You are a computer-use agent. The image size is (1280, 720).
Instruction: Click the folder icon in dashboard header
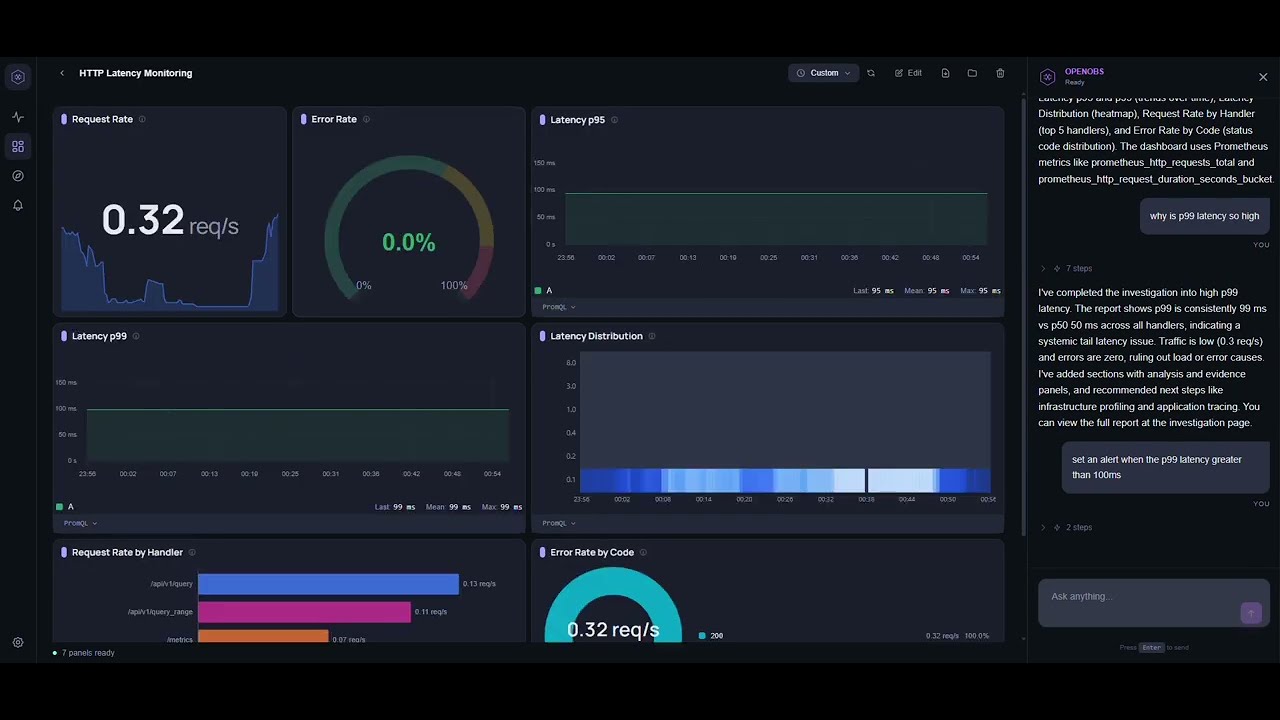972,73
